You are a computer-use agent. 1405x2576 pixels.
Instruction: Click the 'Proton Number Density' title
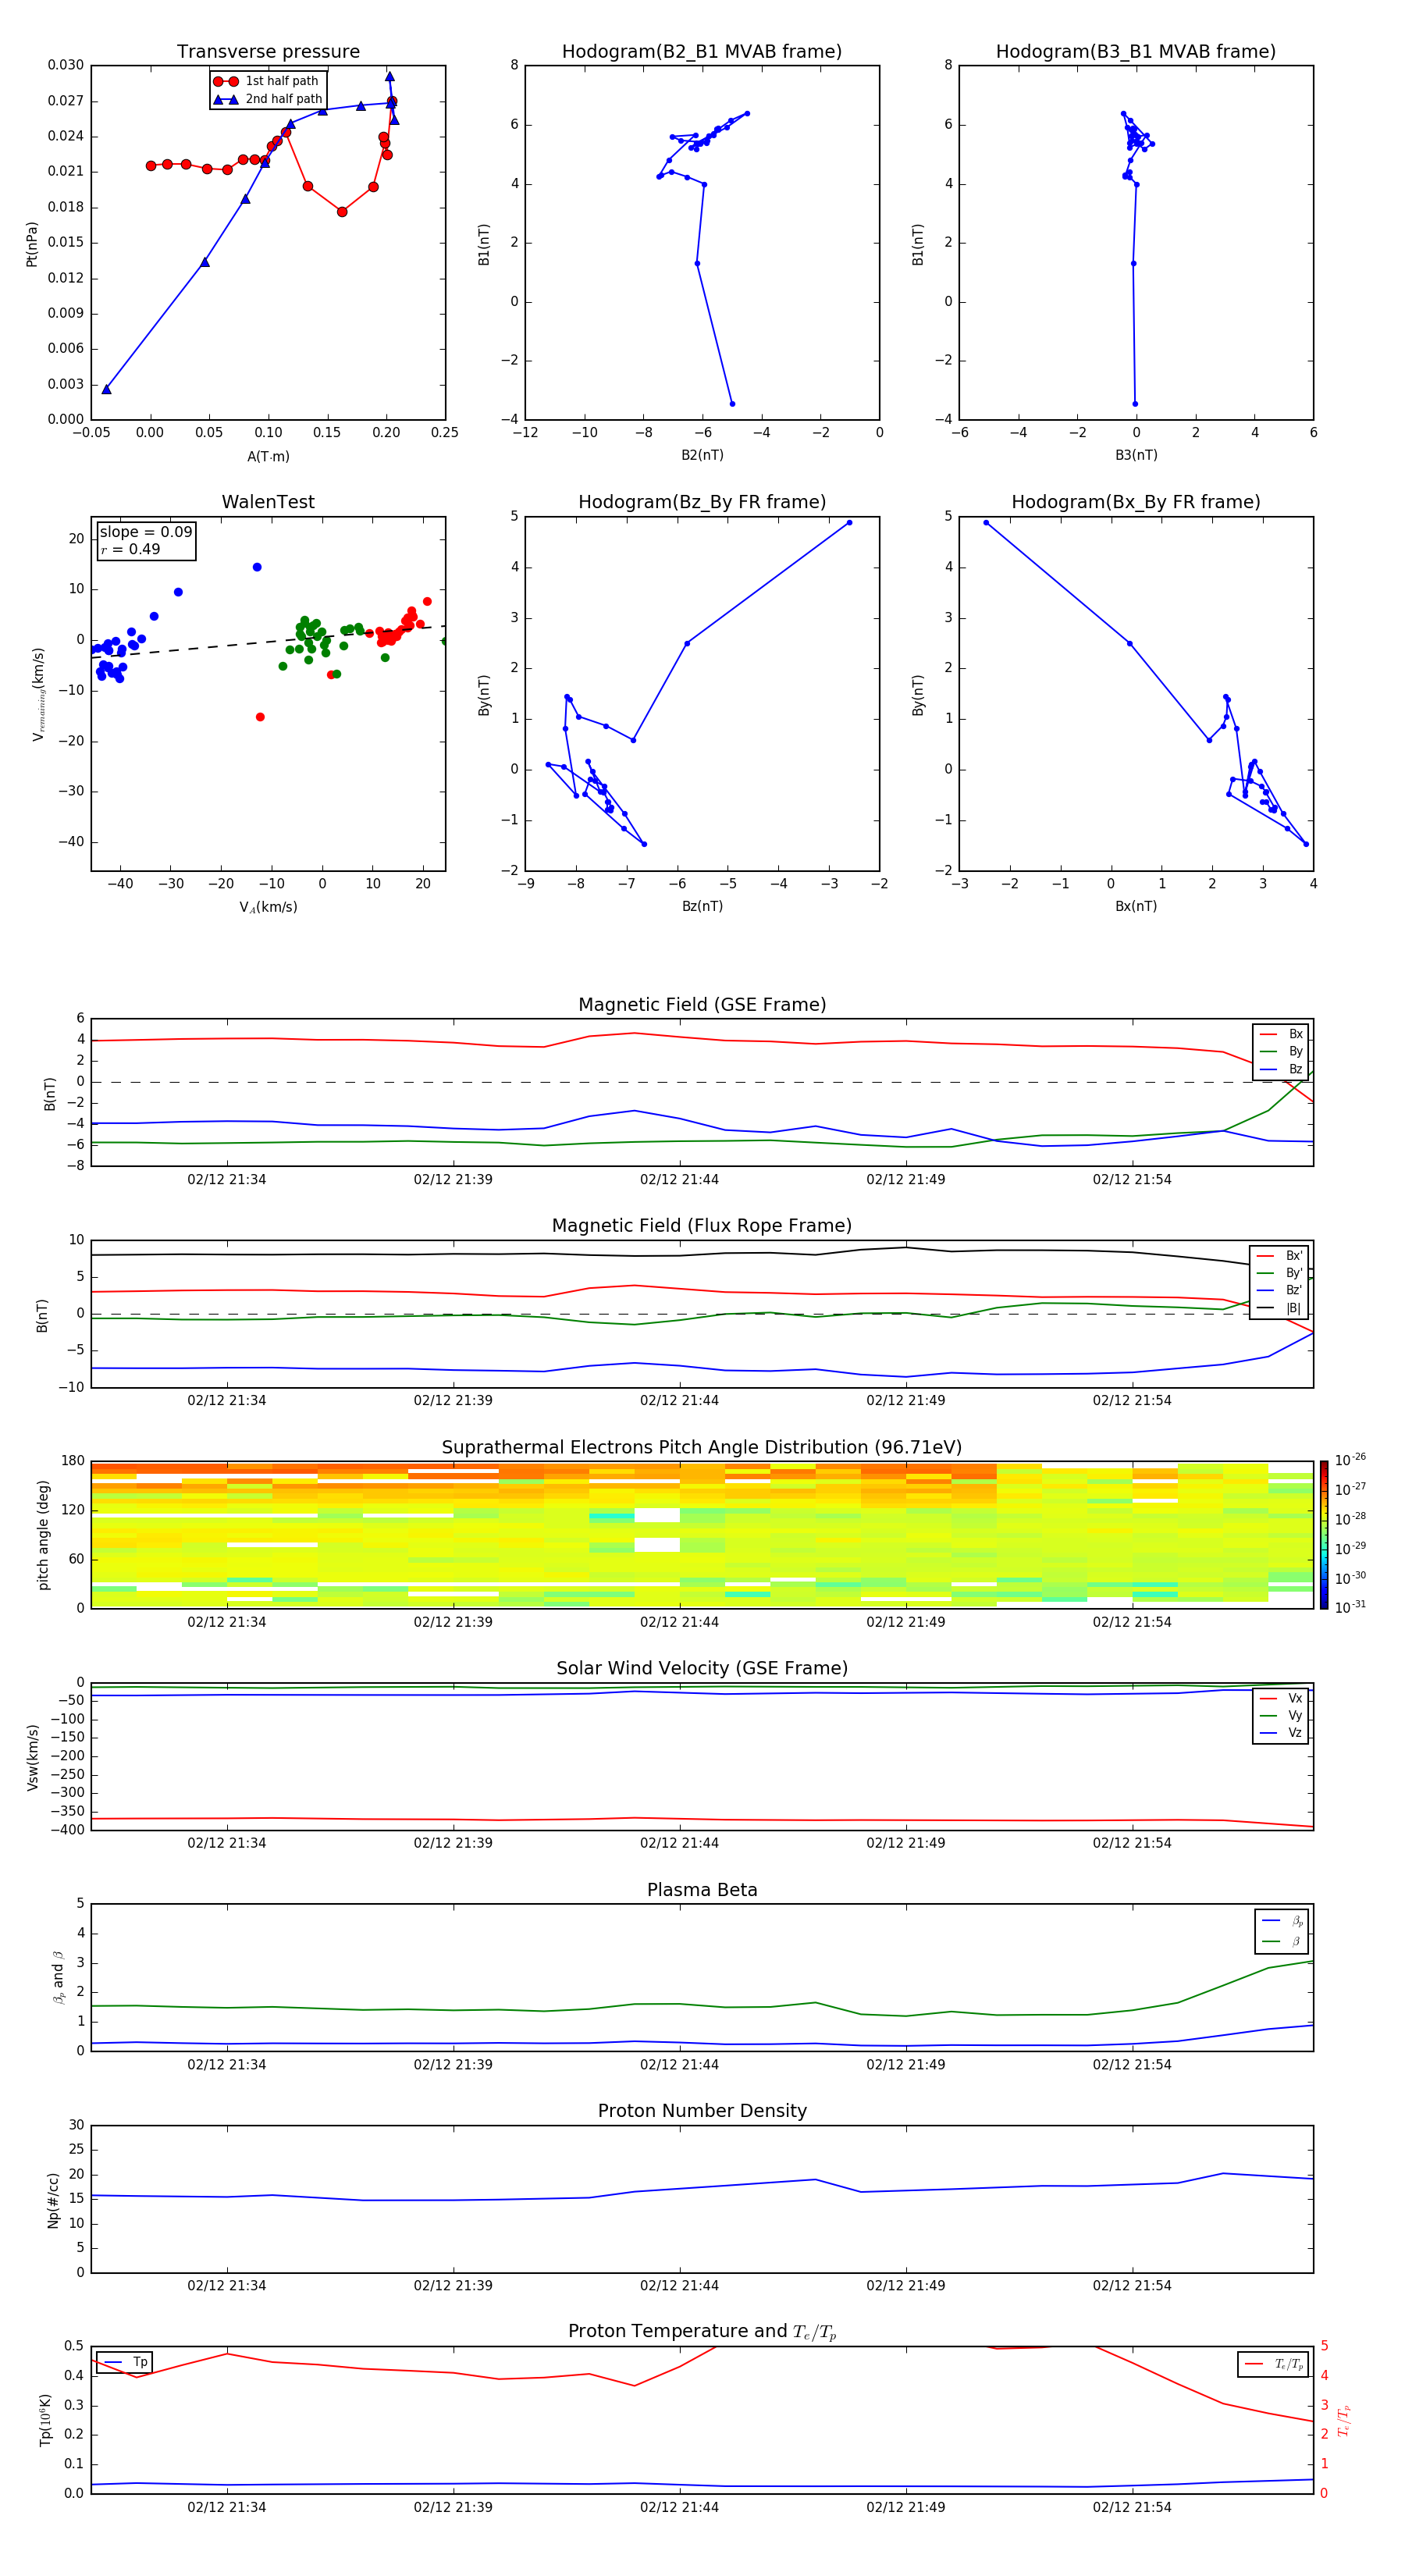702,2111
